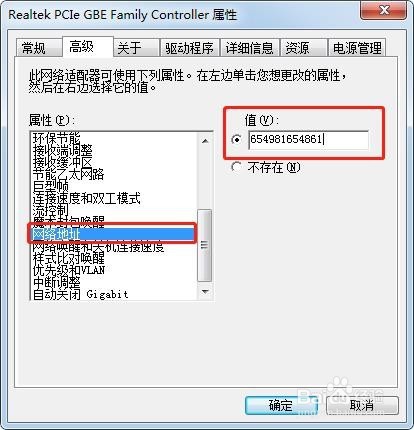The width and height of the screenshot is (414, 430).
Task: Switch to the 驱动程序 tab
Action: coord(189,48)
